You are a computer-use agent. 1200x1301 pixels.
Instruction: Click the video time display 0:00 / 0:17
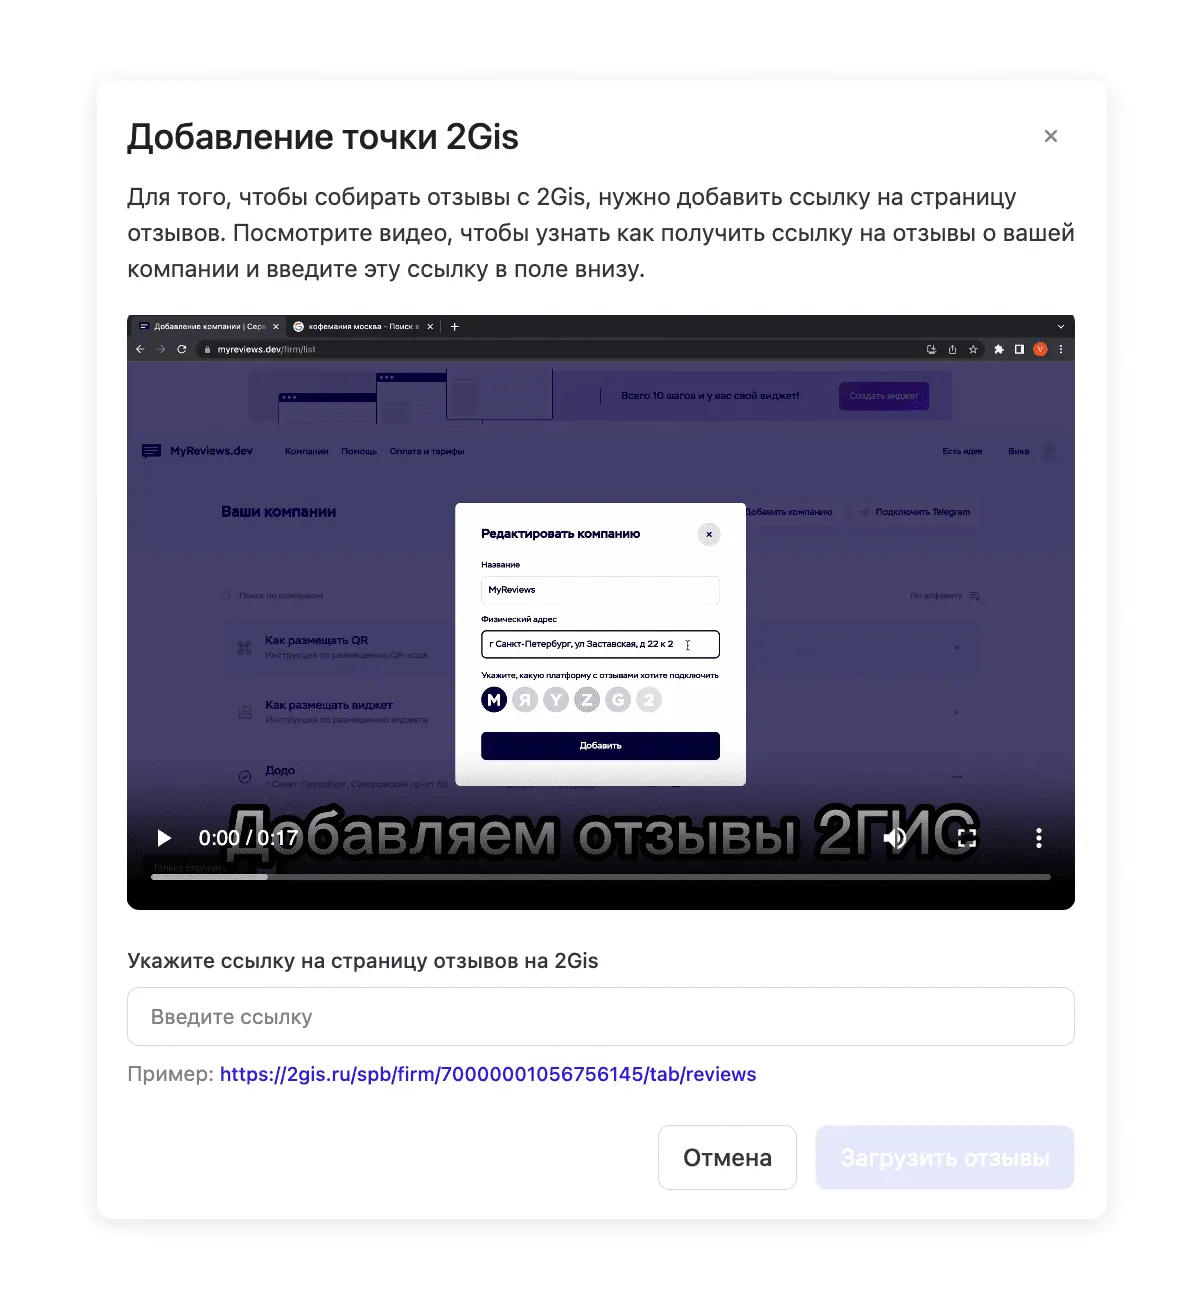(x=248, y=838)
